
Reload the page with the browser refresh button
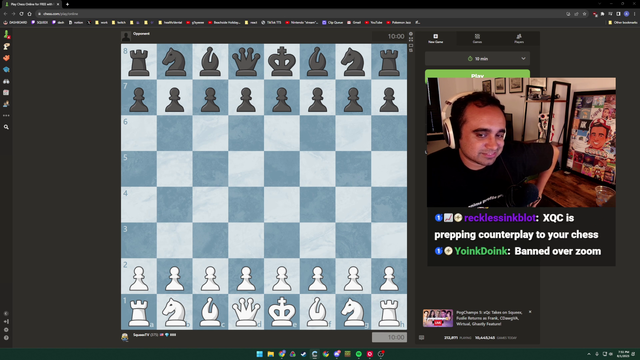point(21,14)
